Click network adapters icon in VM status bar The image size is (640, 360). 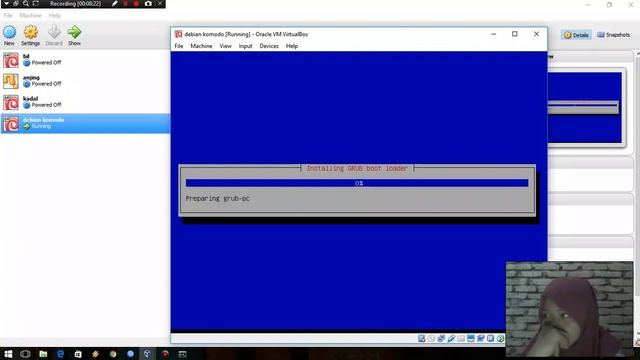coord(441,338)
